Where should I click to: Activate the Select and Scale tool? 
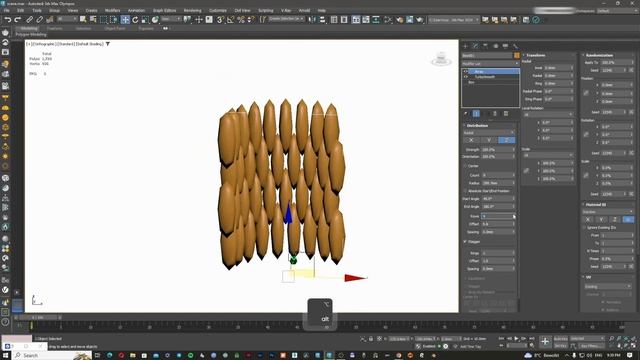click(145, 20)
